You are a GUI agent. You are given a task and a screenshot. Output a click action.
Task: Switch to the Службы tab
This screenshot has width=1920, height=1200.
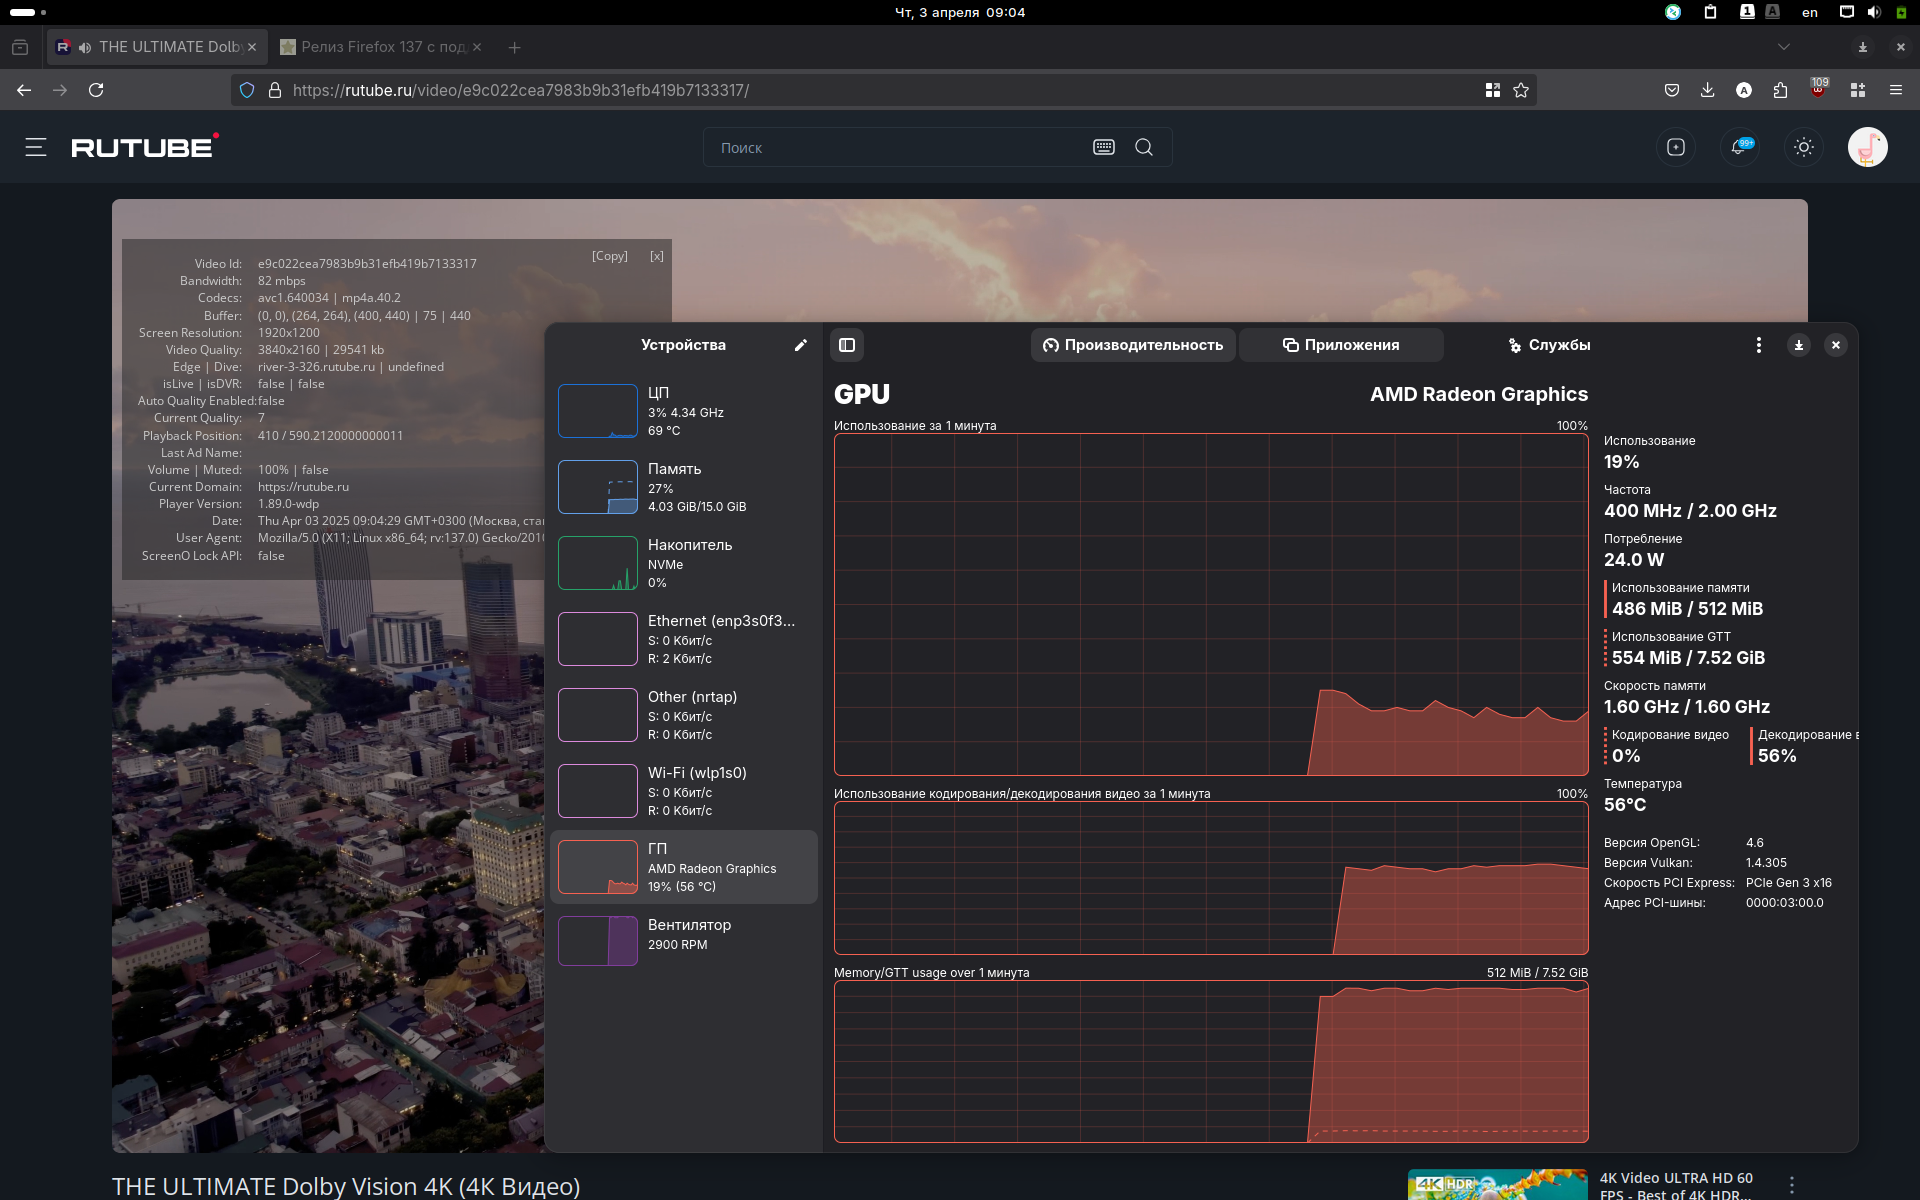1549,345
